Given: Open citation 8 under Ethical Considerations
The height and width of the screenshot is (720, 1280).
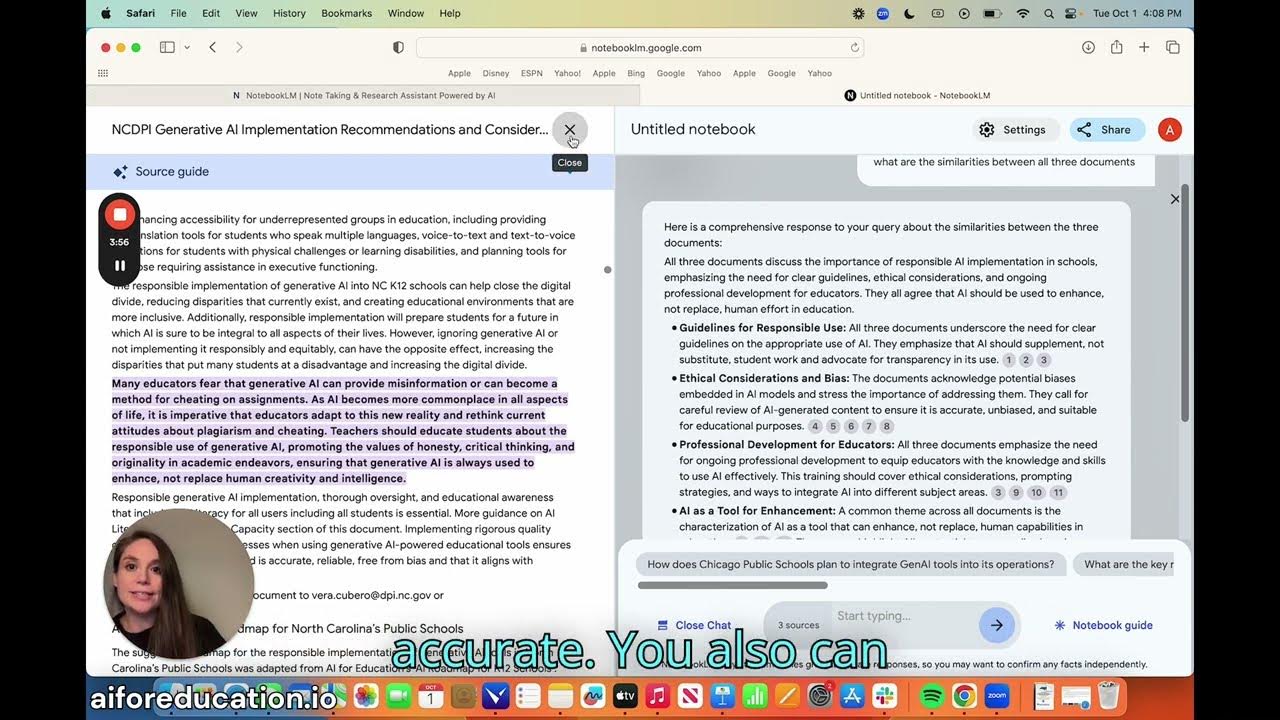Looking at the screenshot, I should click(886, 426).
